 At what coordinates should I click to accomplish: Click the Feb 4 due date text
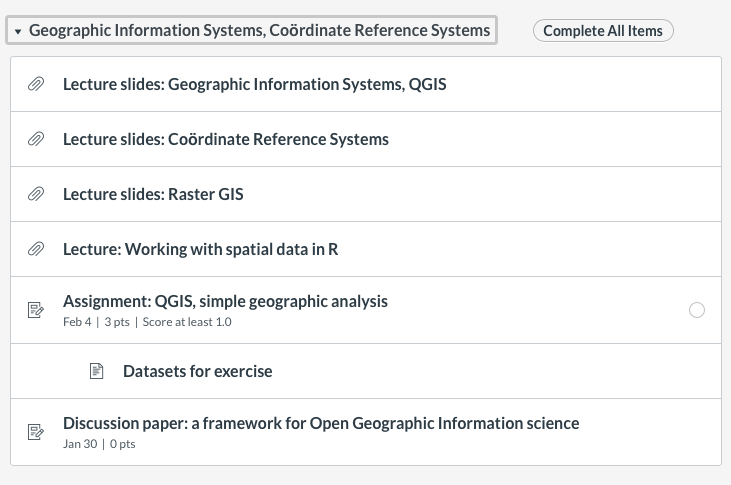point(77,322)
